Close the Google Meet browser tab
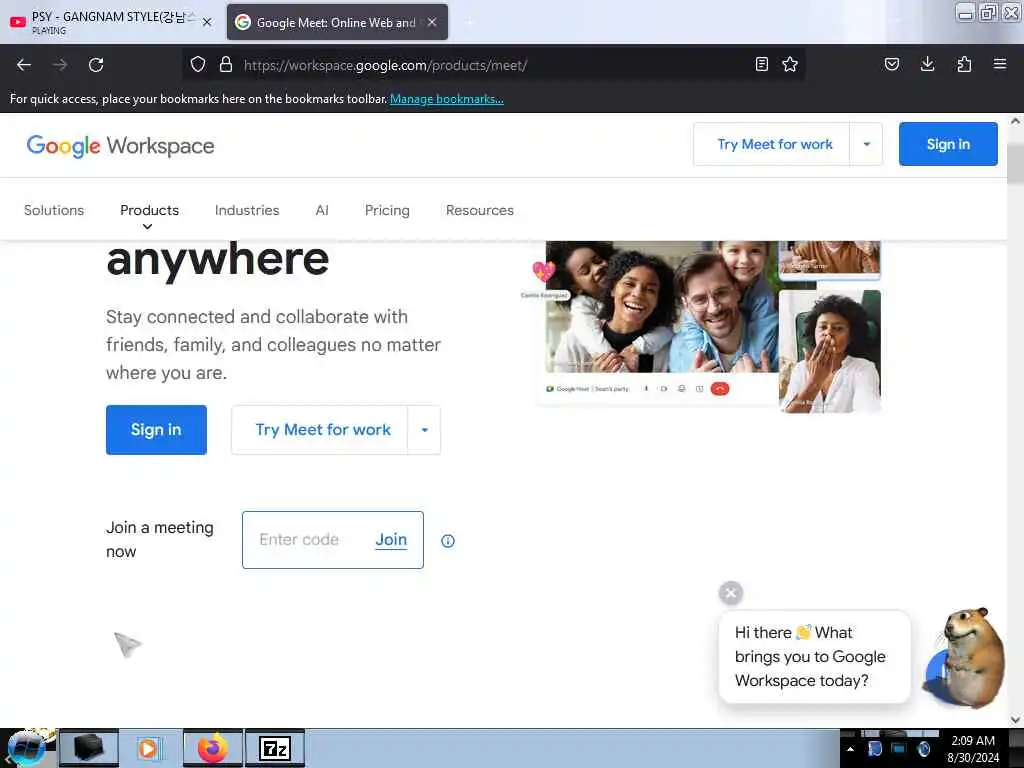This screenshot has width=1024, height=768. click(x=432, y=22)
